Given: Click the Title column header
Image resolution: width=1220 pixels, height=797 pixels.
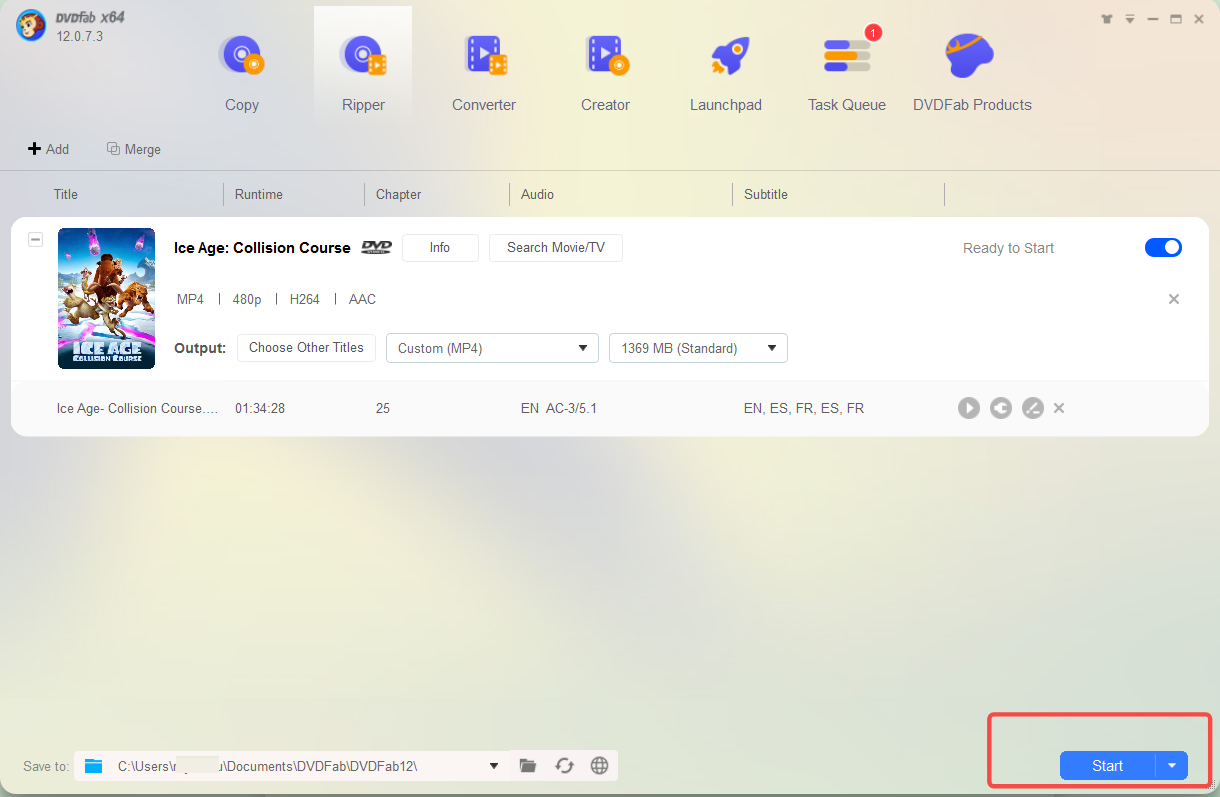Looking at the screenshot, I should coord(66,194).
